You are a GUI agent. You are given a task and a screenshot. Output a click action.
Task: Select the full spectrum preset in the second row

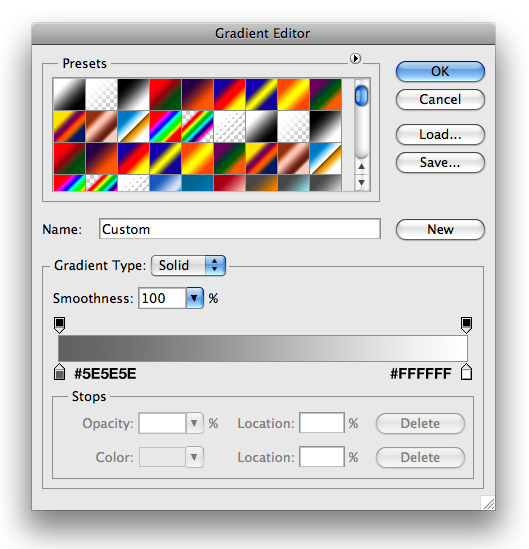(x=165, y=126)
